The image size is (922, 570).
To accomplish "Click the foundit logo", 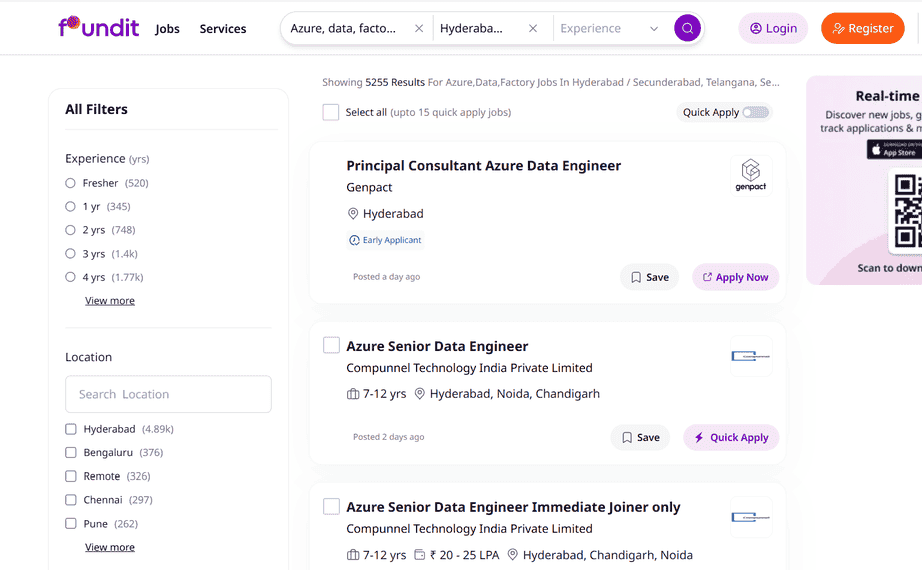I will [x=98, y=27].
